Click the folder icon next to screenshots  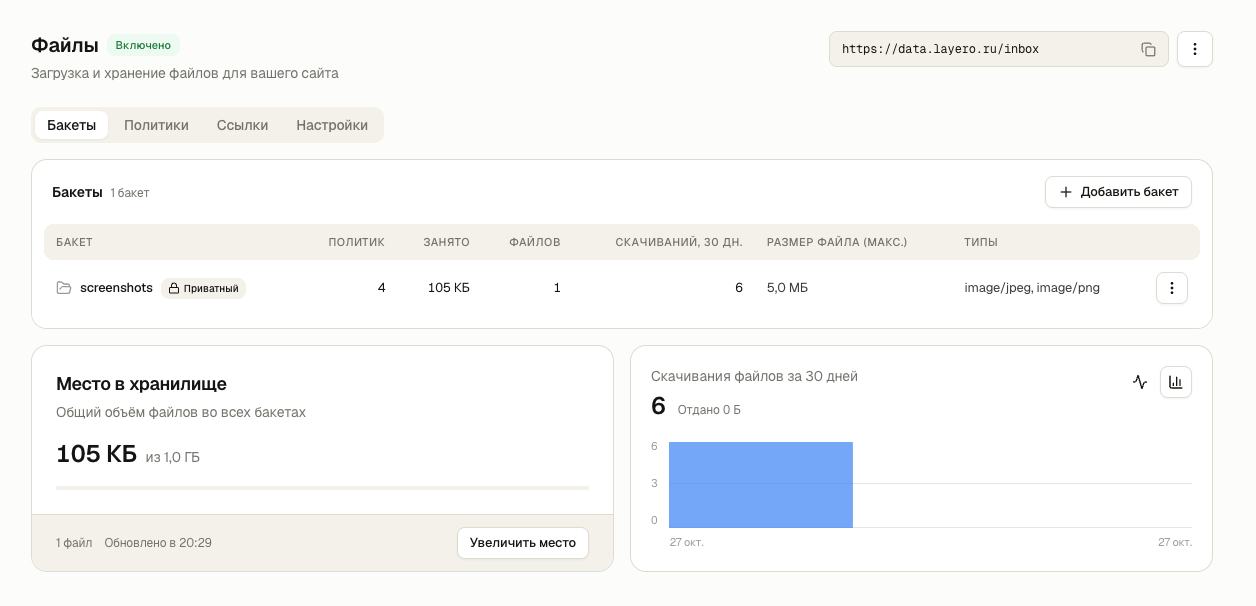point(64,288)
